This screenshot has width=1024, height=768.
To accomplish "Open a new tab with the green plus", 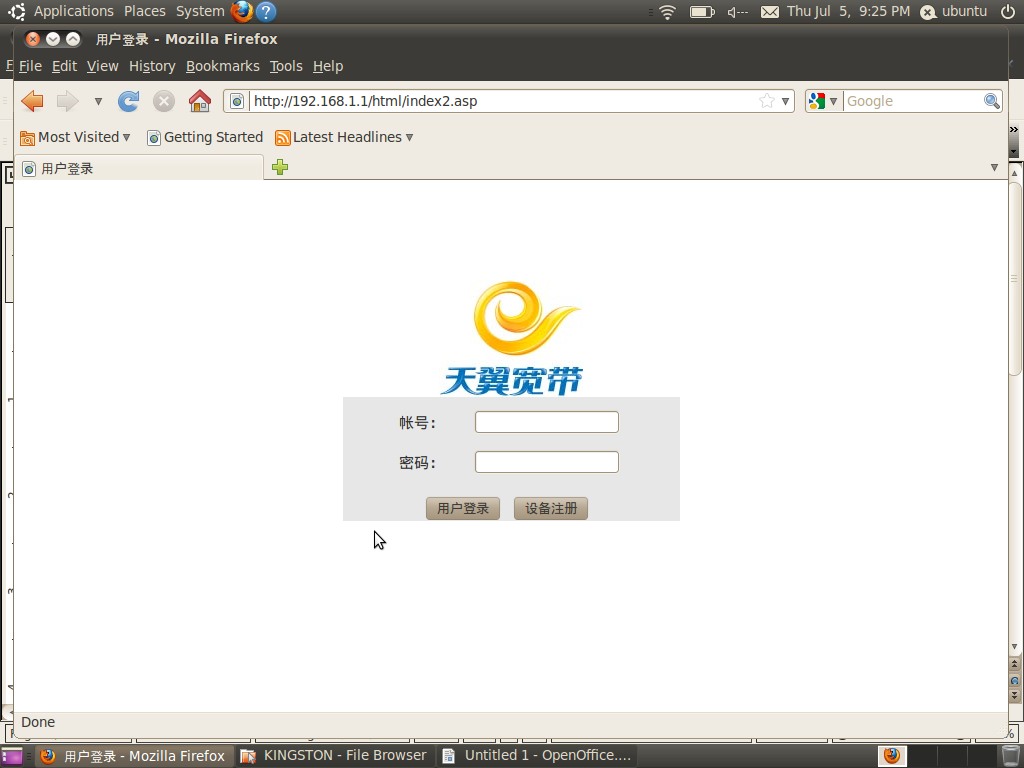I will [x=280, y=167].
